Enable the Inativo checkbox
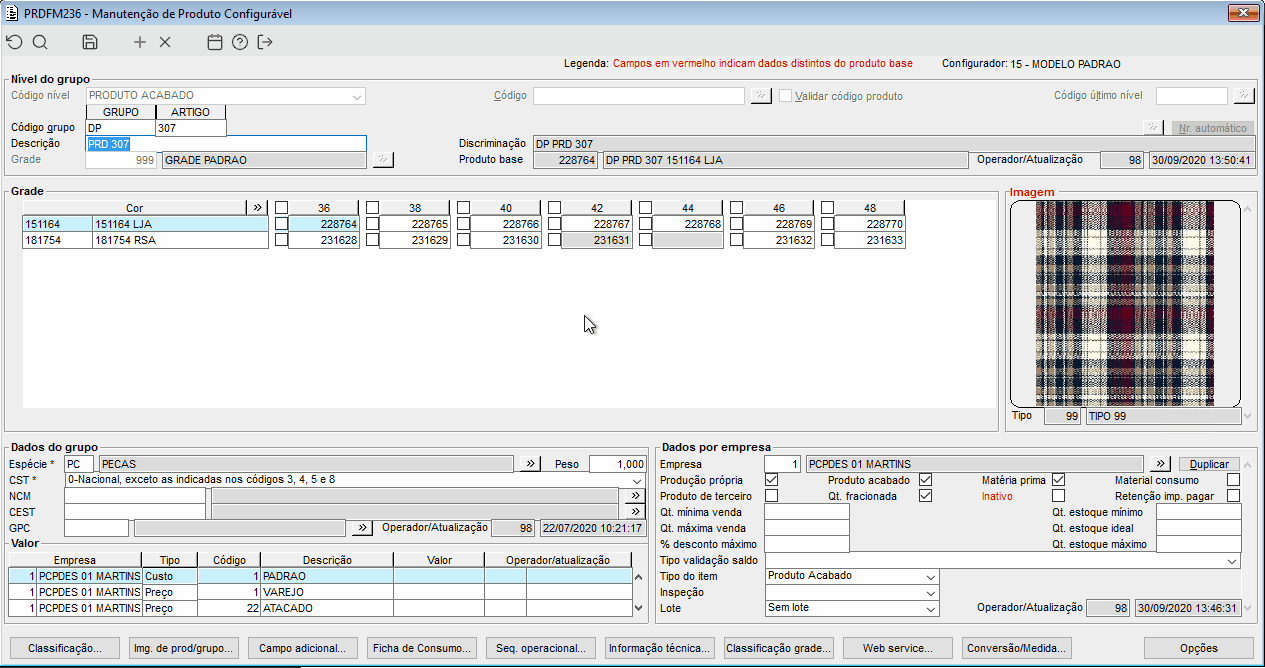 1058,495
